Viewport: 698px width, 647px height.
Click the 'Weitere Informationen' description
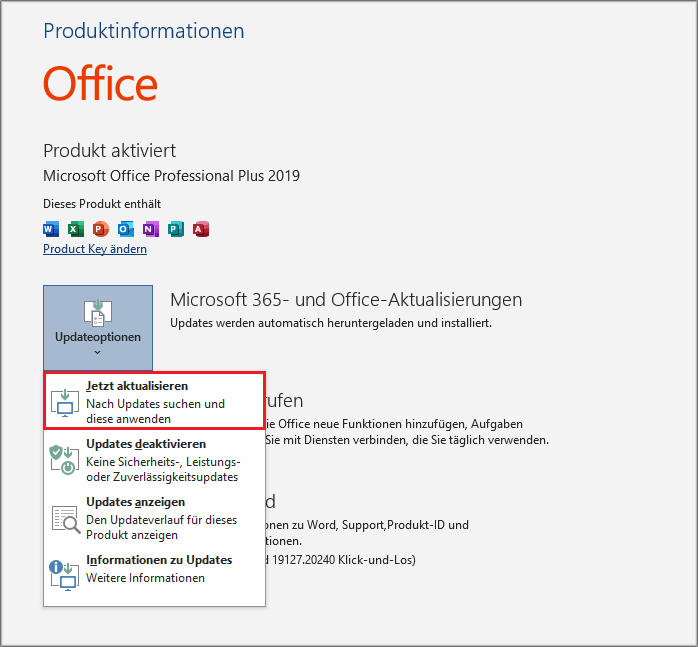(x=146, y=578)
